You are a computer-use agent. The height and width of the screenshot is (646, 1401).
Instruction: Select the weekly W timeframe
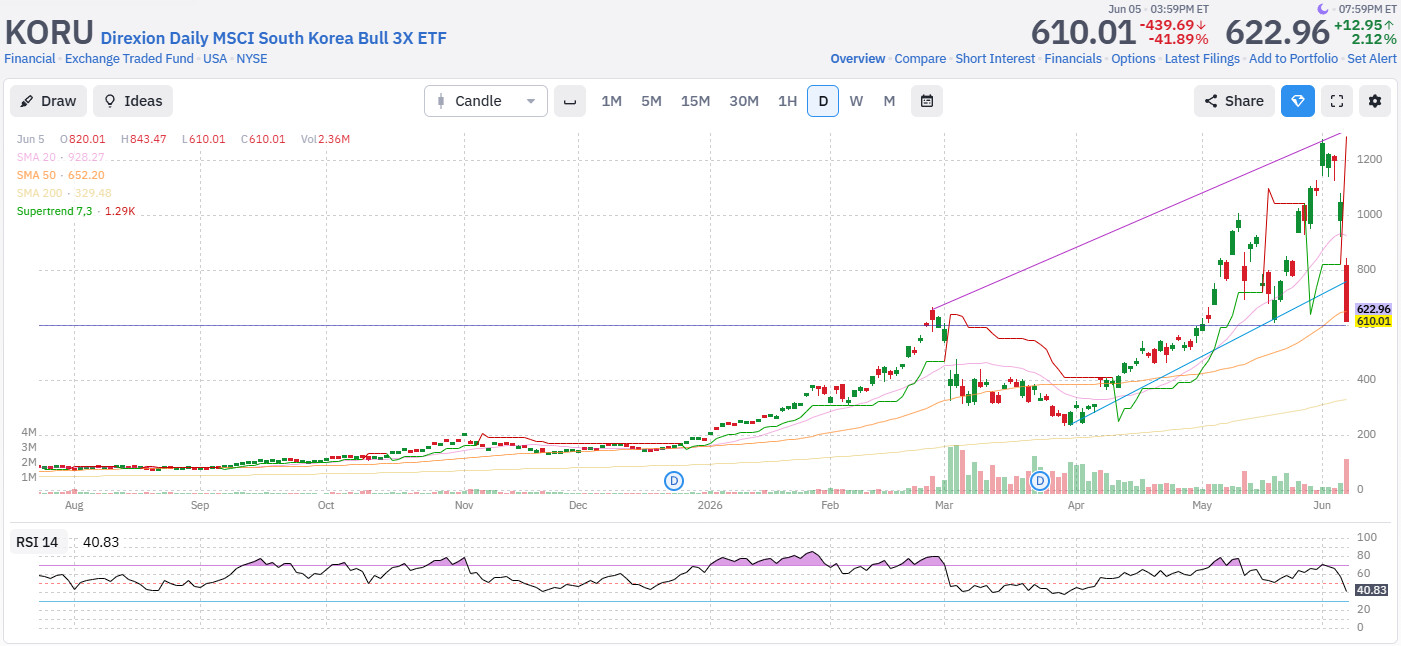click(856, 101)
